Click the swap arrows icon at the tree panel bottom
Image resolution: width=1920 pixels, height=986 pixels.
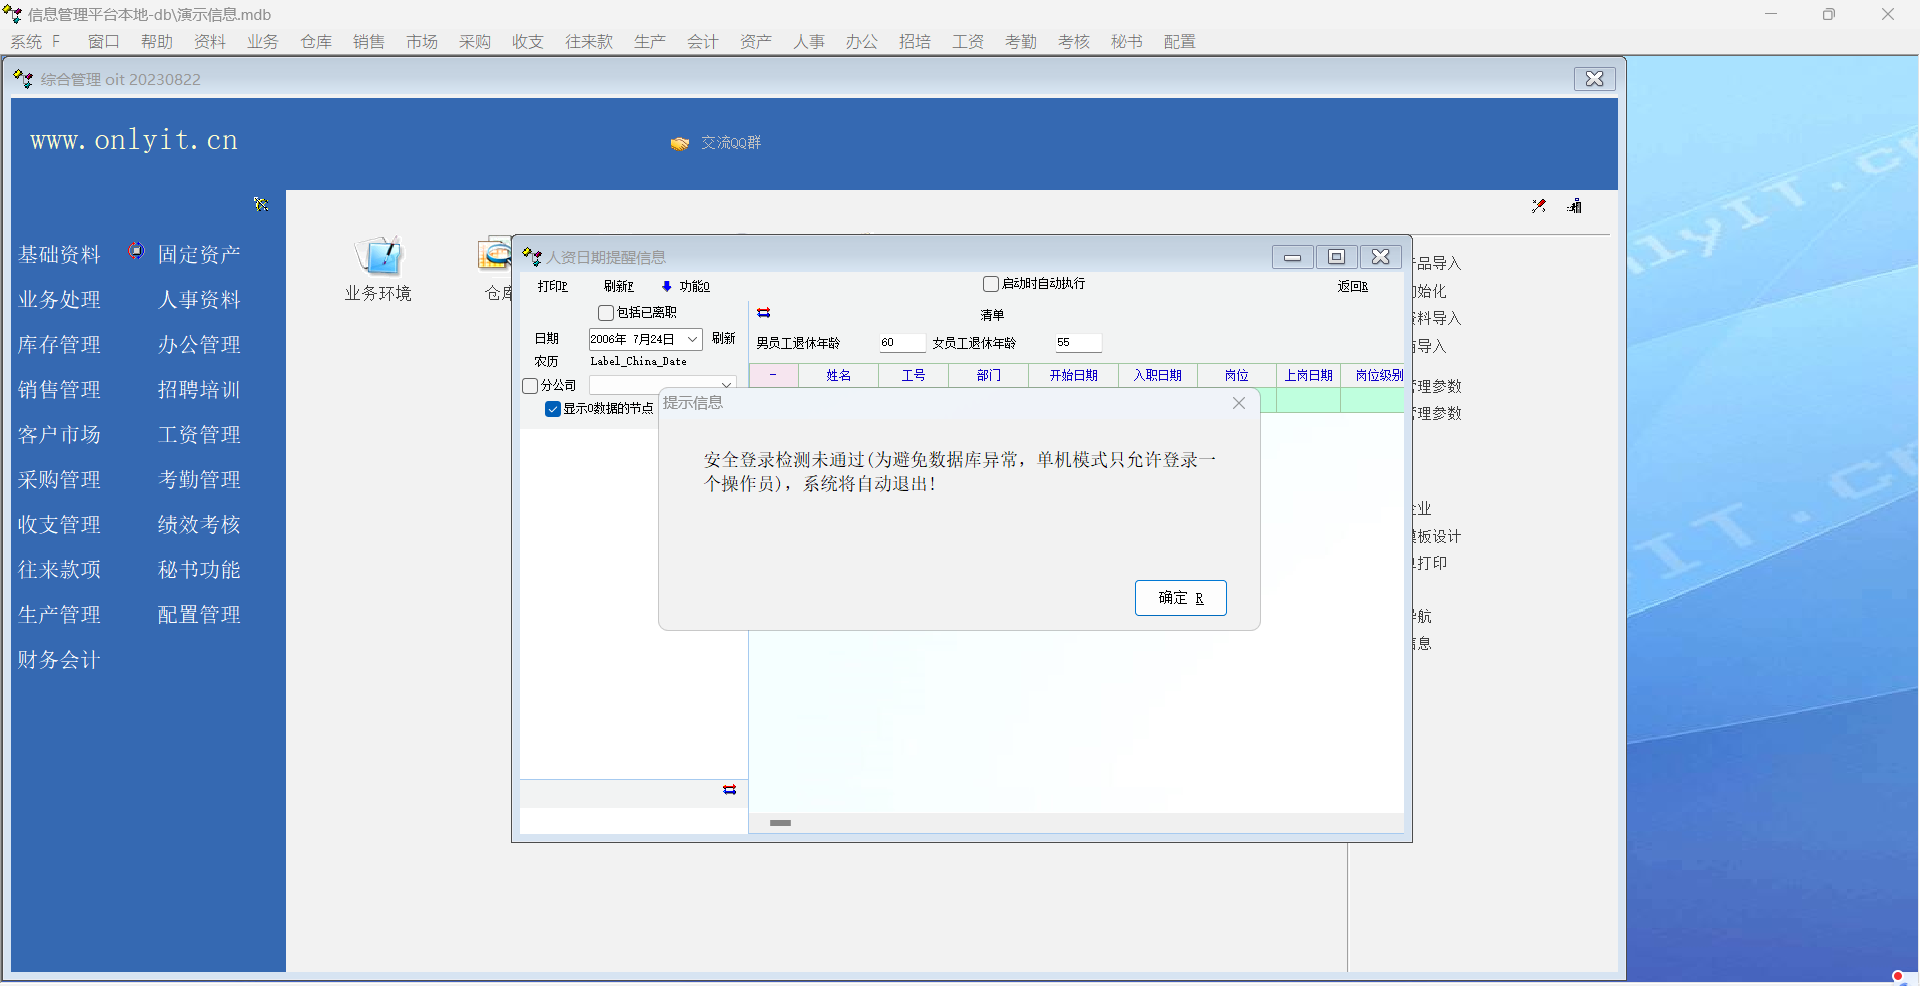coord(730,790)
